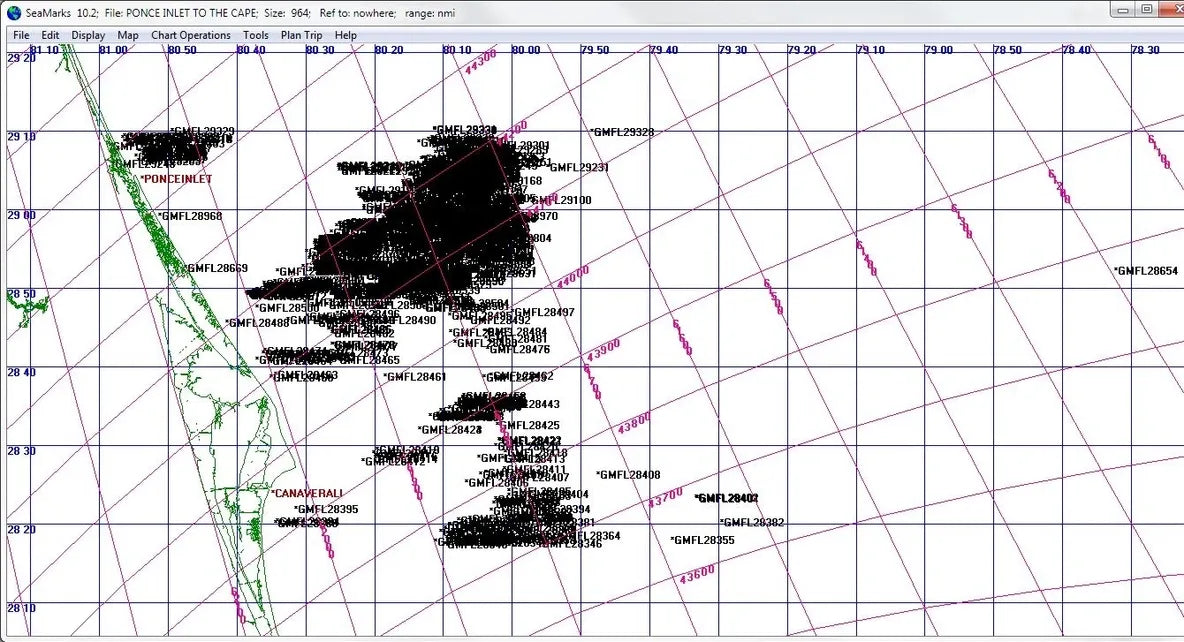The height and width of the screenshot is (642, 1184).
Task: Click waypoint GMFL28395
Action: tap(326, 510)
